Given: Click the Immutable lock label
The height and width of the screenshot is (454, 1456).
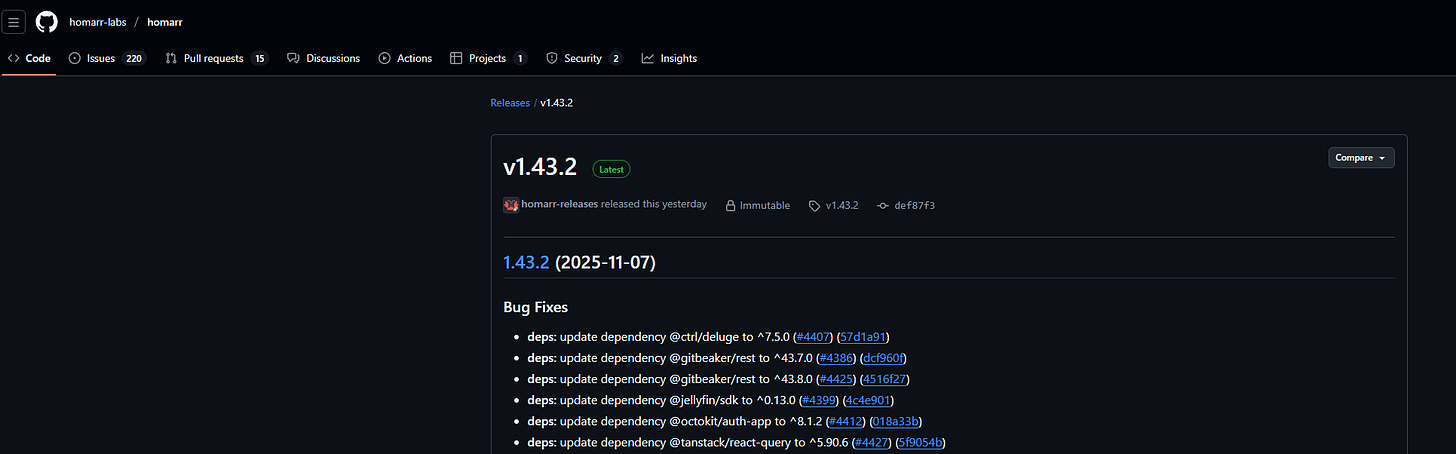Looking at the screenshot, I should pos(757,205).
